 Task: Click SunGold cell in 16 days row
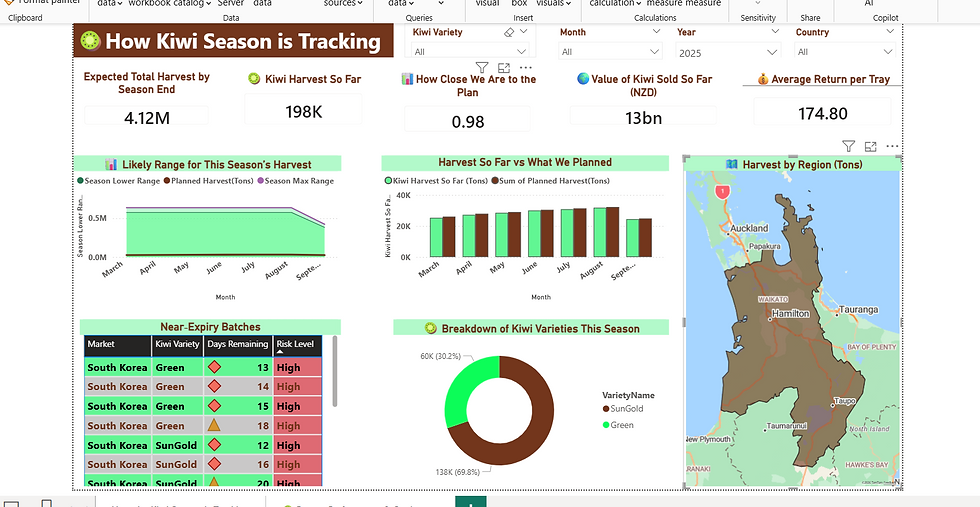(176, 464)
